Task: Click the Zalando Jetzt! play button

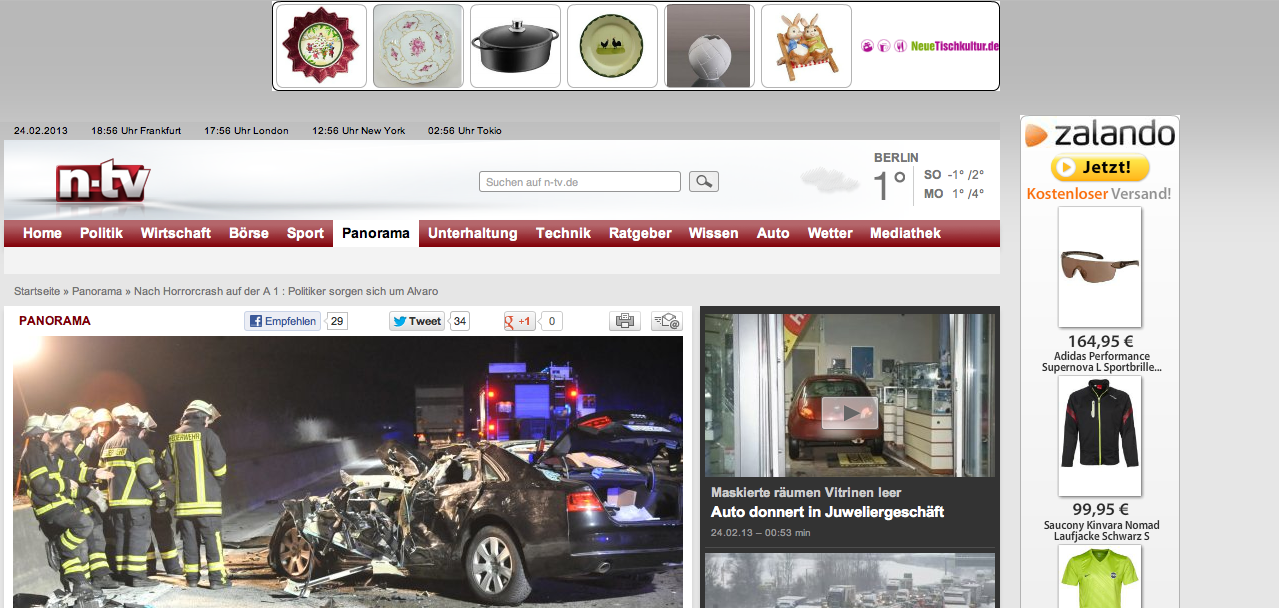Action: (x=1099, y=167)
